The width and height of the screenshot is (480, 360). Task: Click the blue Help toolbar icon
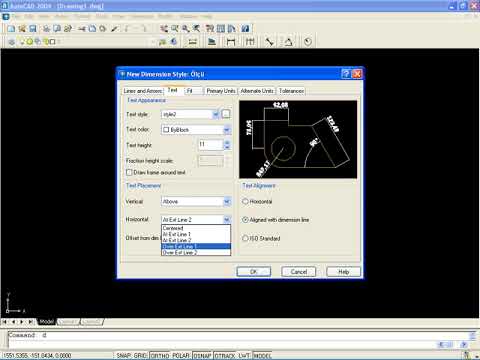pyautogui.click(x=245, y=29)
